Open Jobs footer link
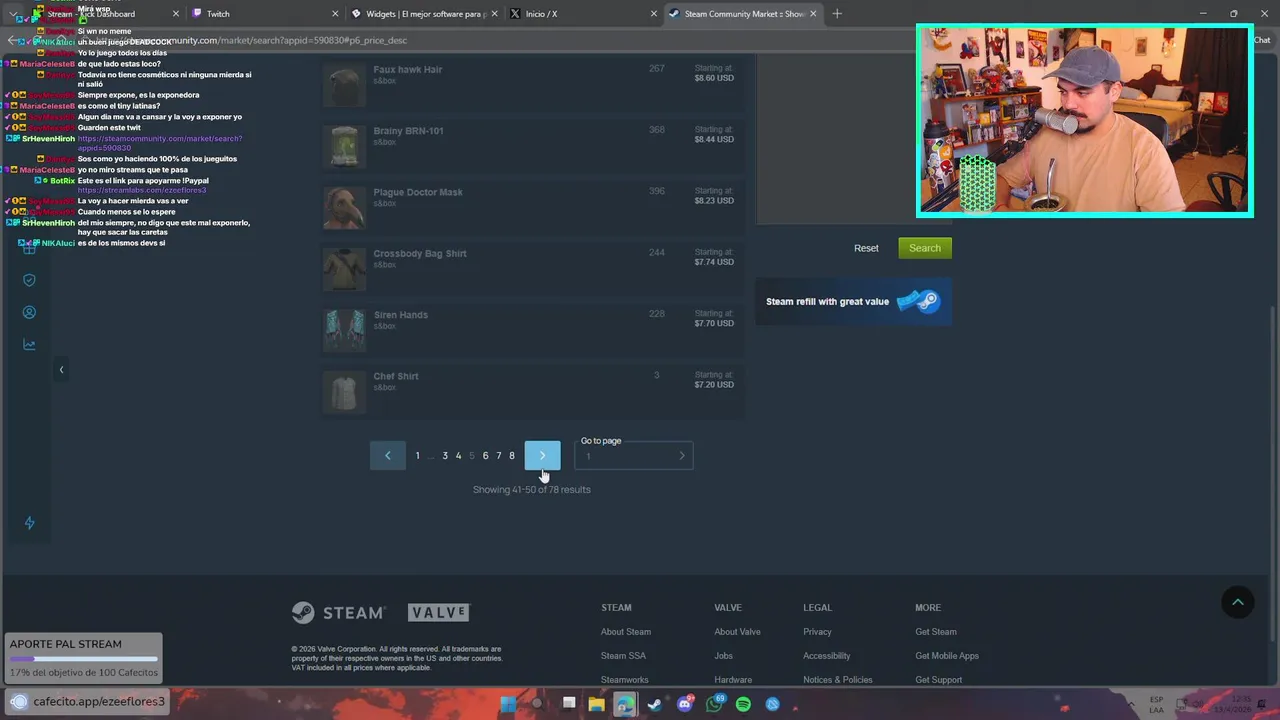The width and height of the screenshot is (1280, 720). point(723,656)
